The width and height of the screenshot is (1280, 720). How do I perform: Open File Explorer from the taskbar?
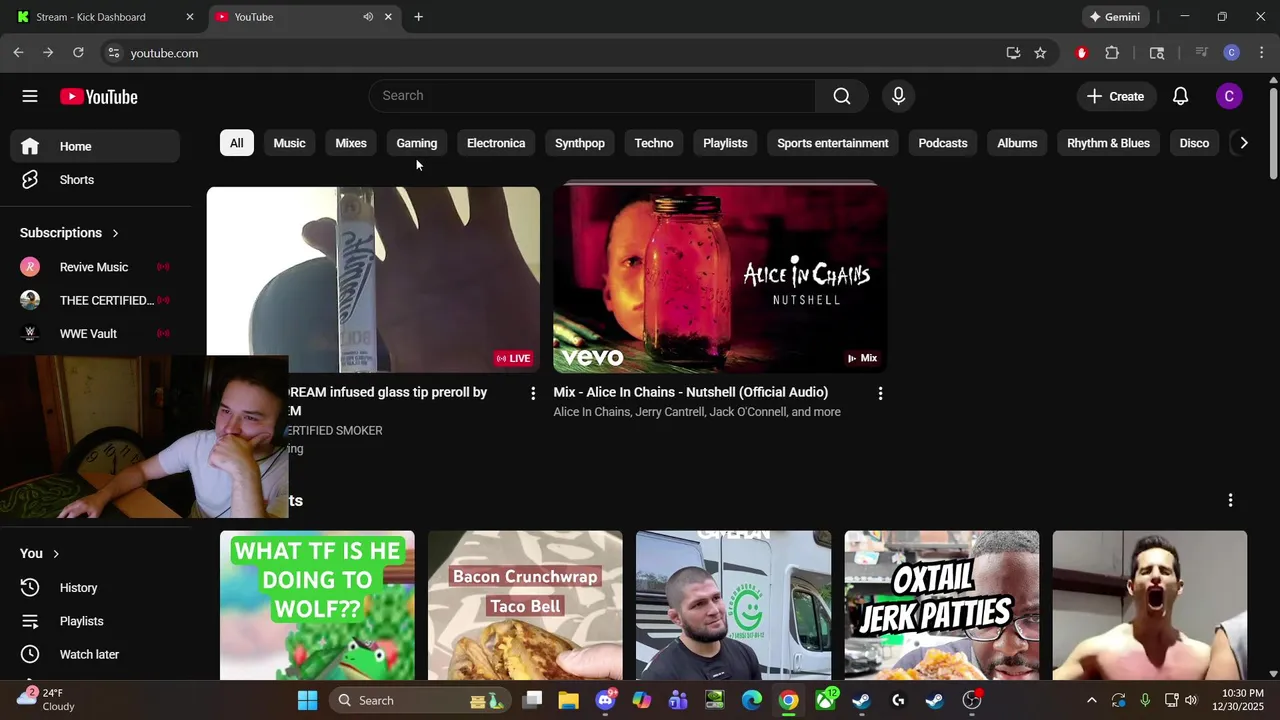568,700
